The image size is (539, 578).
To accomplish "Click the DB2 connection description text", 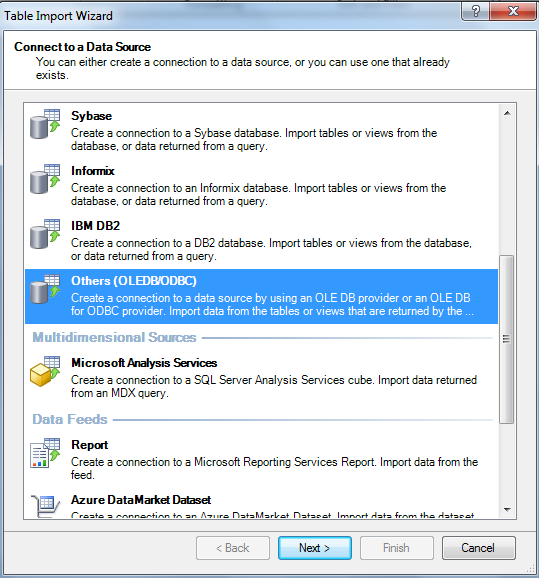I will click(x=271, y=249).
